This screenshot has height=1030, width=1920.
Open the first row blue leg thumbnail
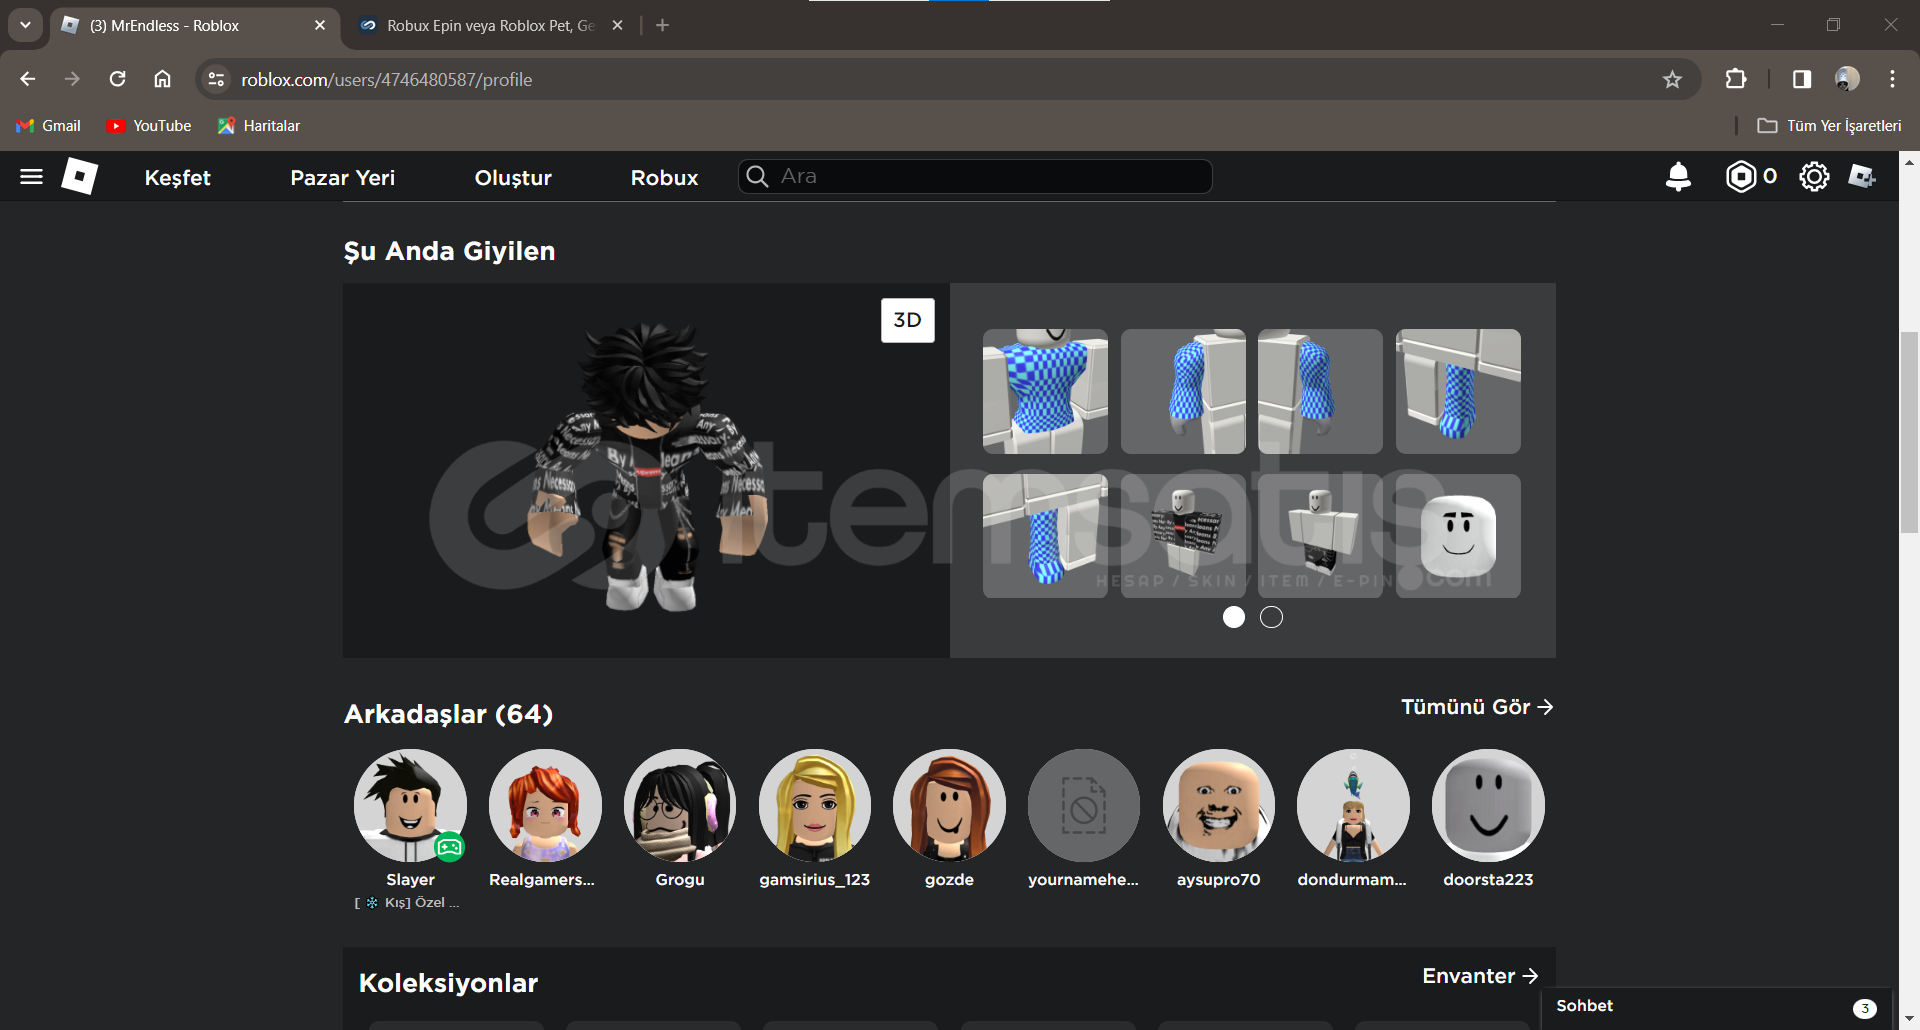[x=1458, y=391]
